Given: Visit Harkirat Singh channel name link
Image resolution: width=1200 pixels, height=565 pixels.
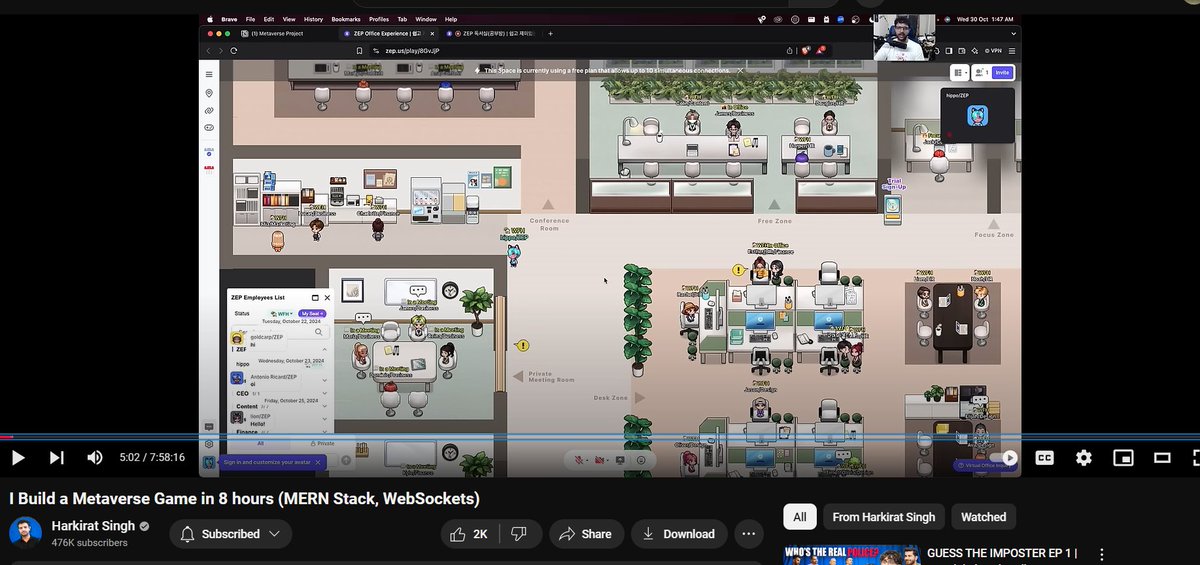Looking at the screenshot, I should click(93, 526).
